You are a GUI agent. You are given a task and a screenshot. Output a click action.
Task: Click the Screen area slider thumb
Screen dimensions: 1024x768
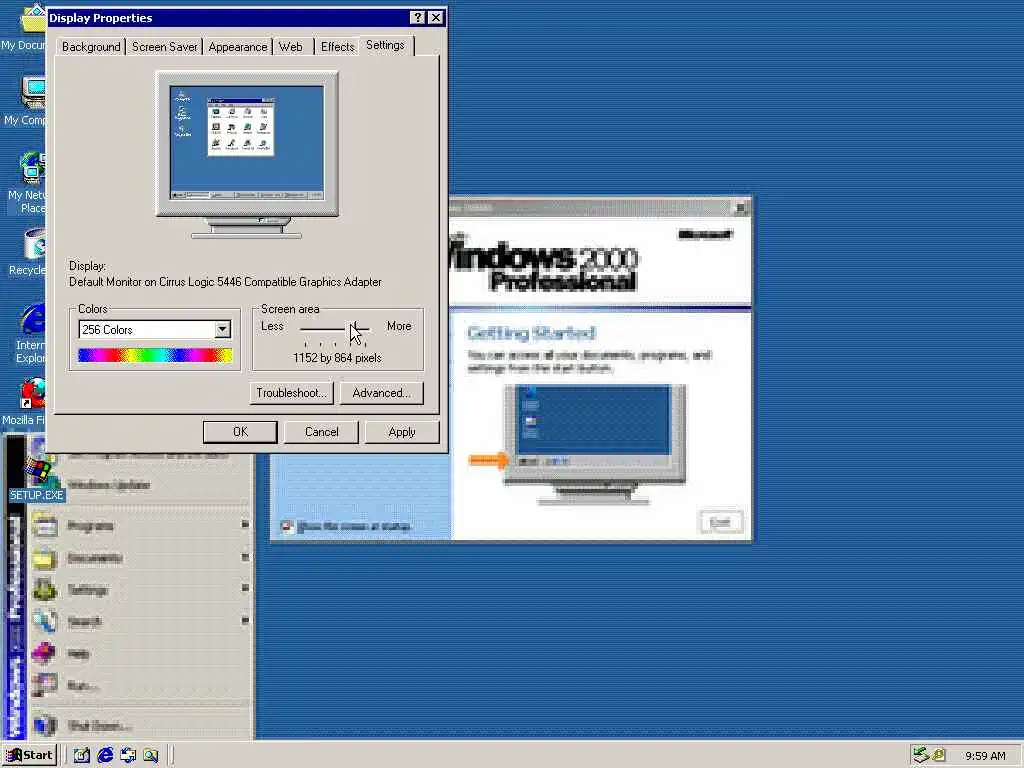(353, 328)
